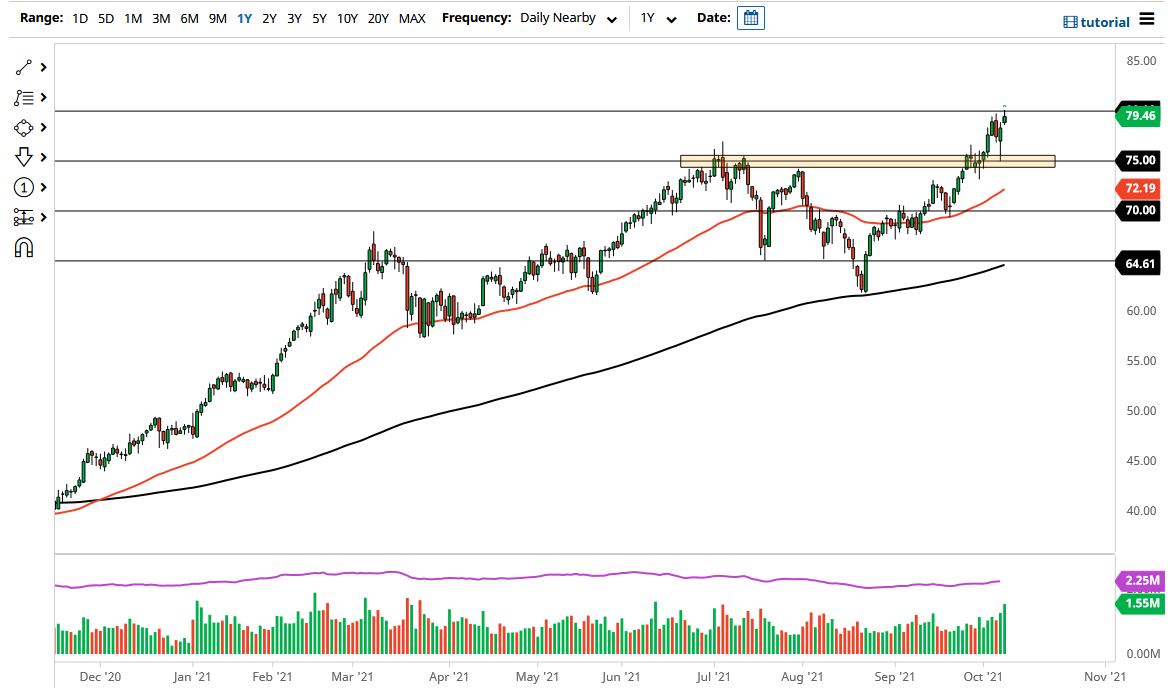
Task: Select the shape drawing tool
Action: pos(25,127)
